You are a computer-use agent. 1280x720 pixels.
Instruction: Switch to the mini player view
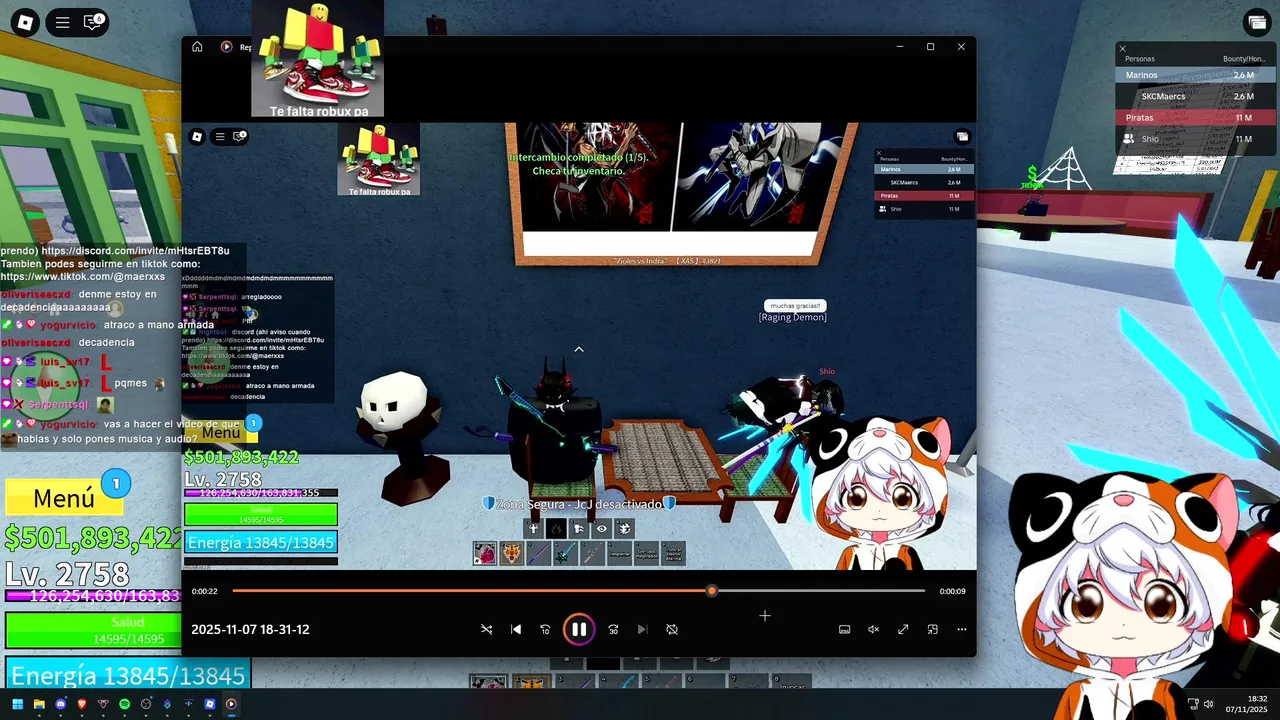point(932,629)
